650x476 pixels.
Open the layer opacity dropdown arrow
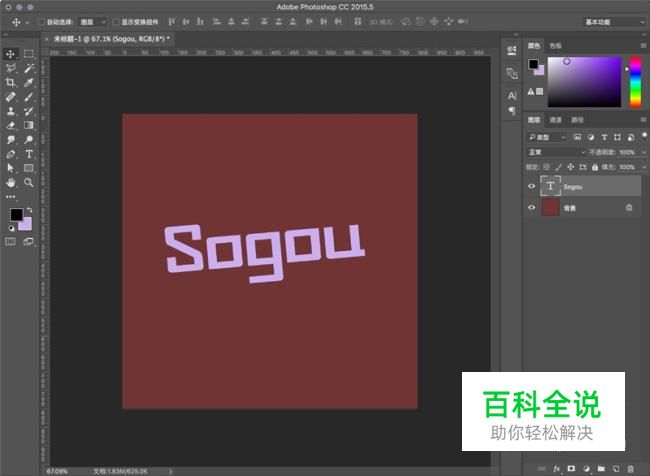pos(644,152)
